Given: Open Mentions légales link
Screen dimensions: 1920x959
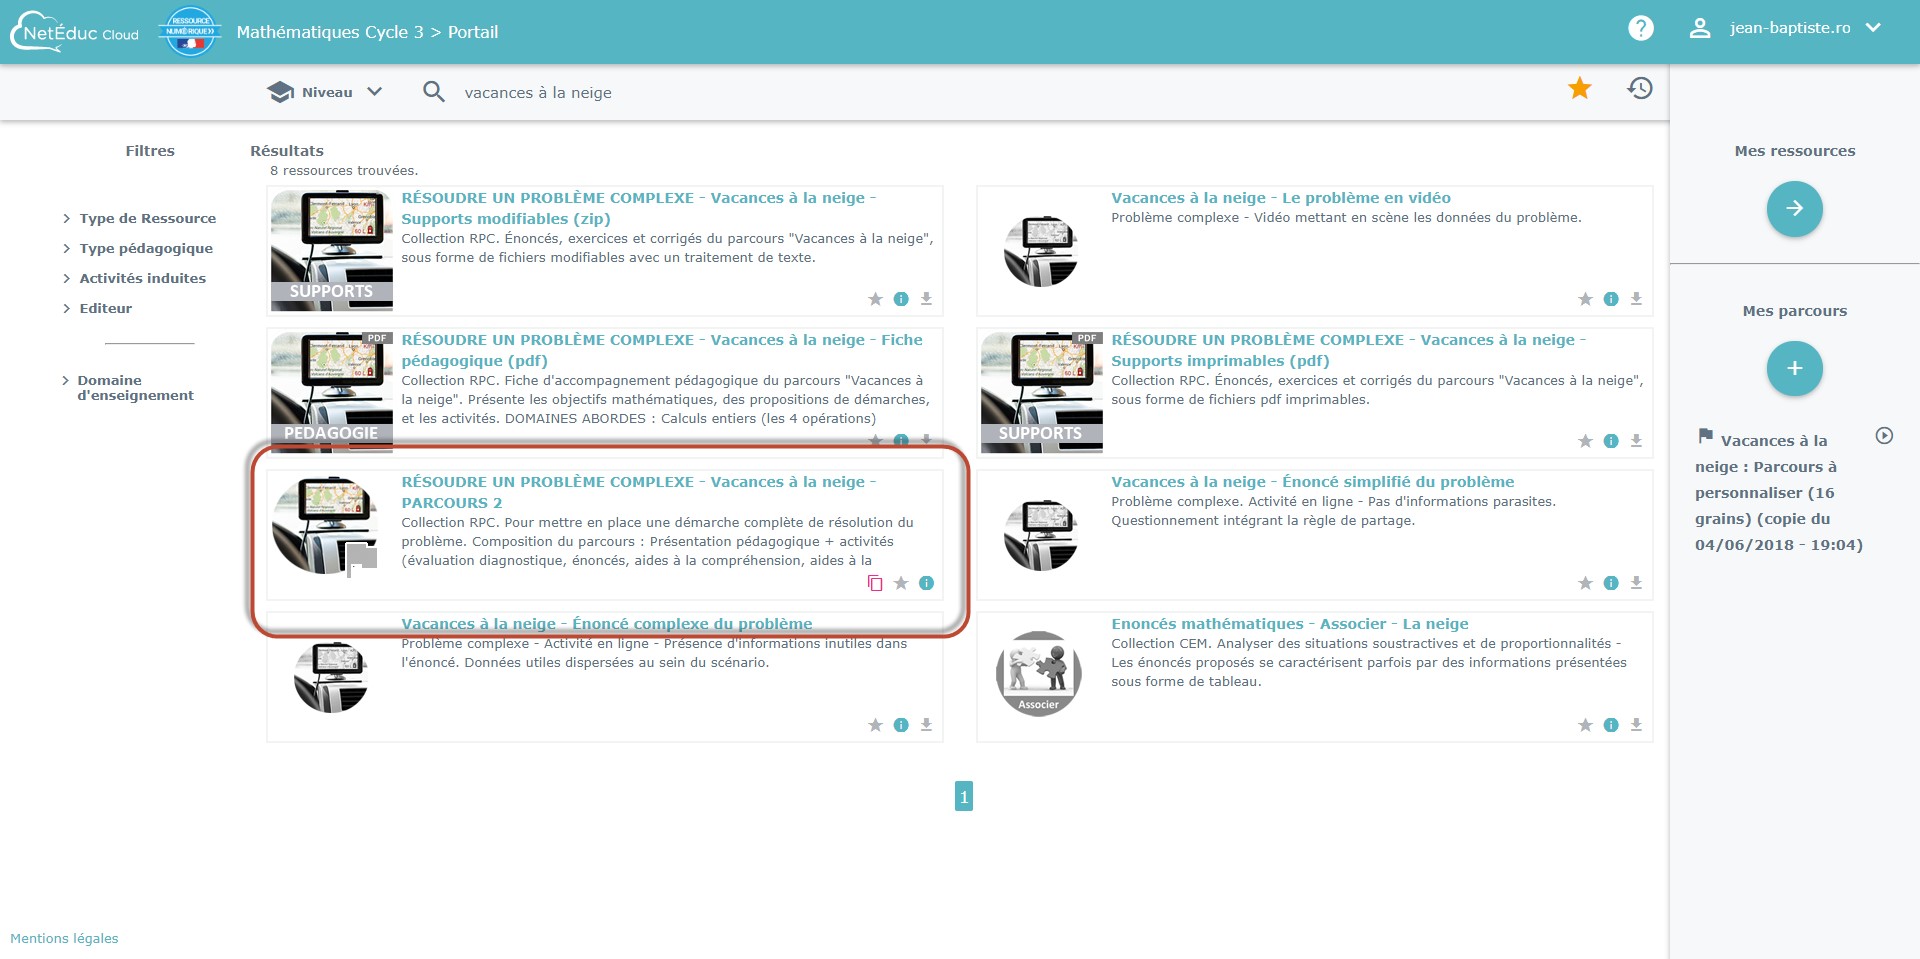Looking at the screenshot, I should 64,938.
